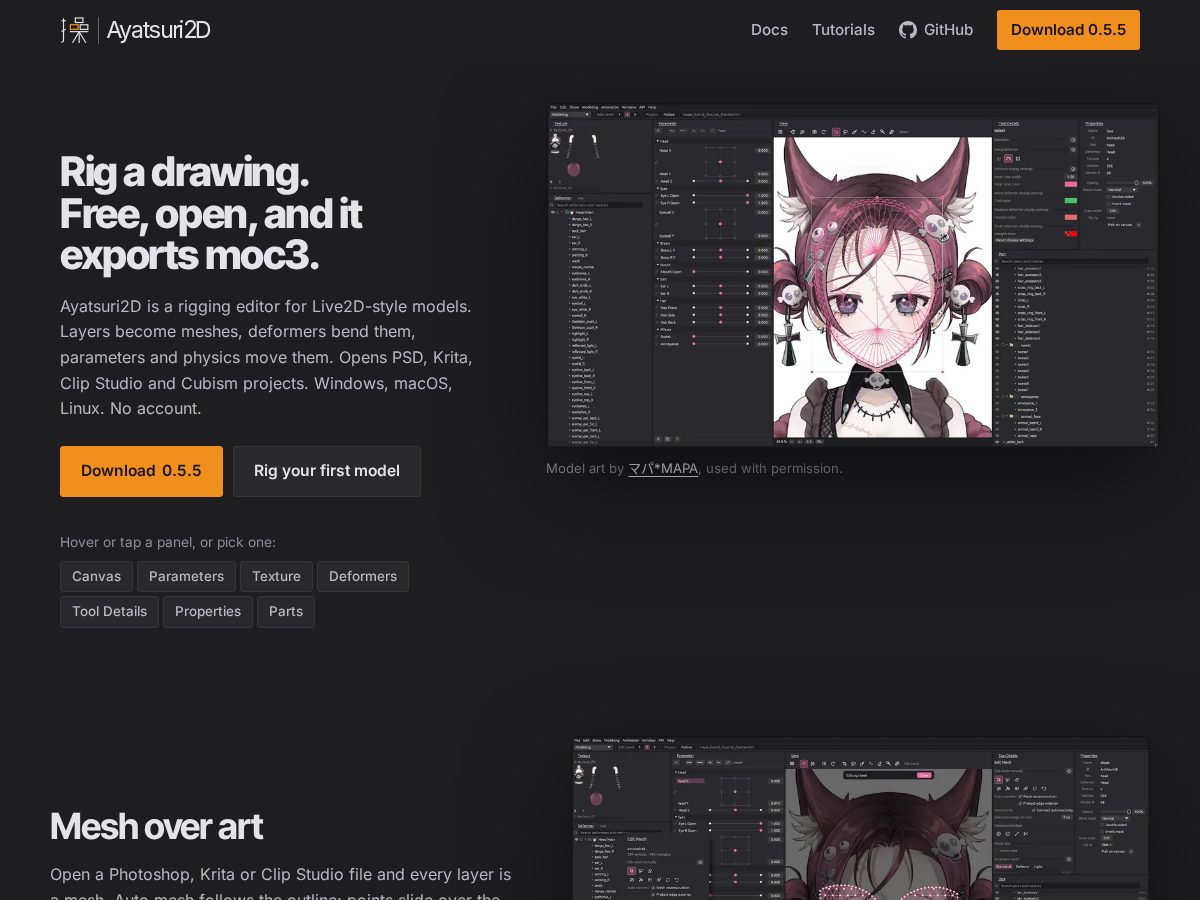Select the Canvas panel chip

(96, 576)
